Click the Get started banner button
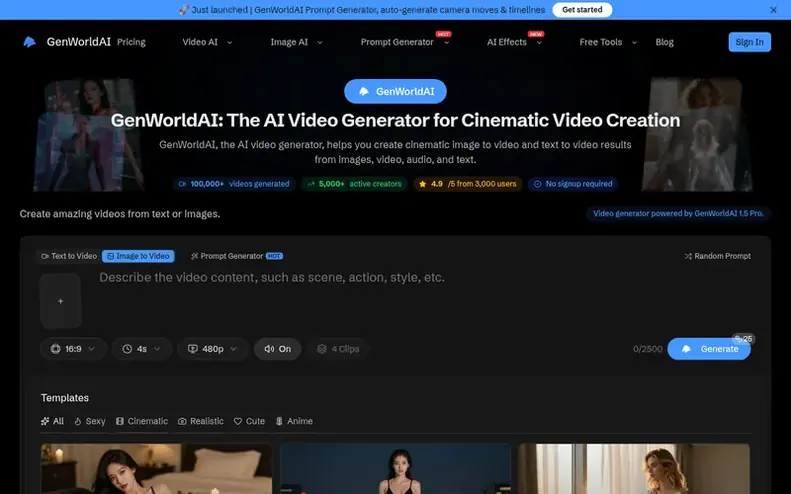Image resolution: width=791 pixels, height=494 pixels. point(582,10)
